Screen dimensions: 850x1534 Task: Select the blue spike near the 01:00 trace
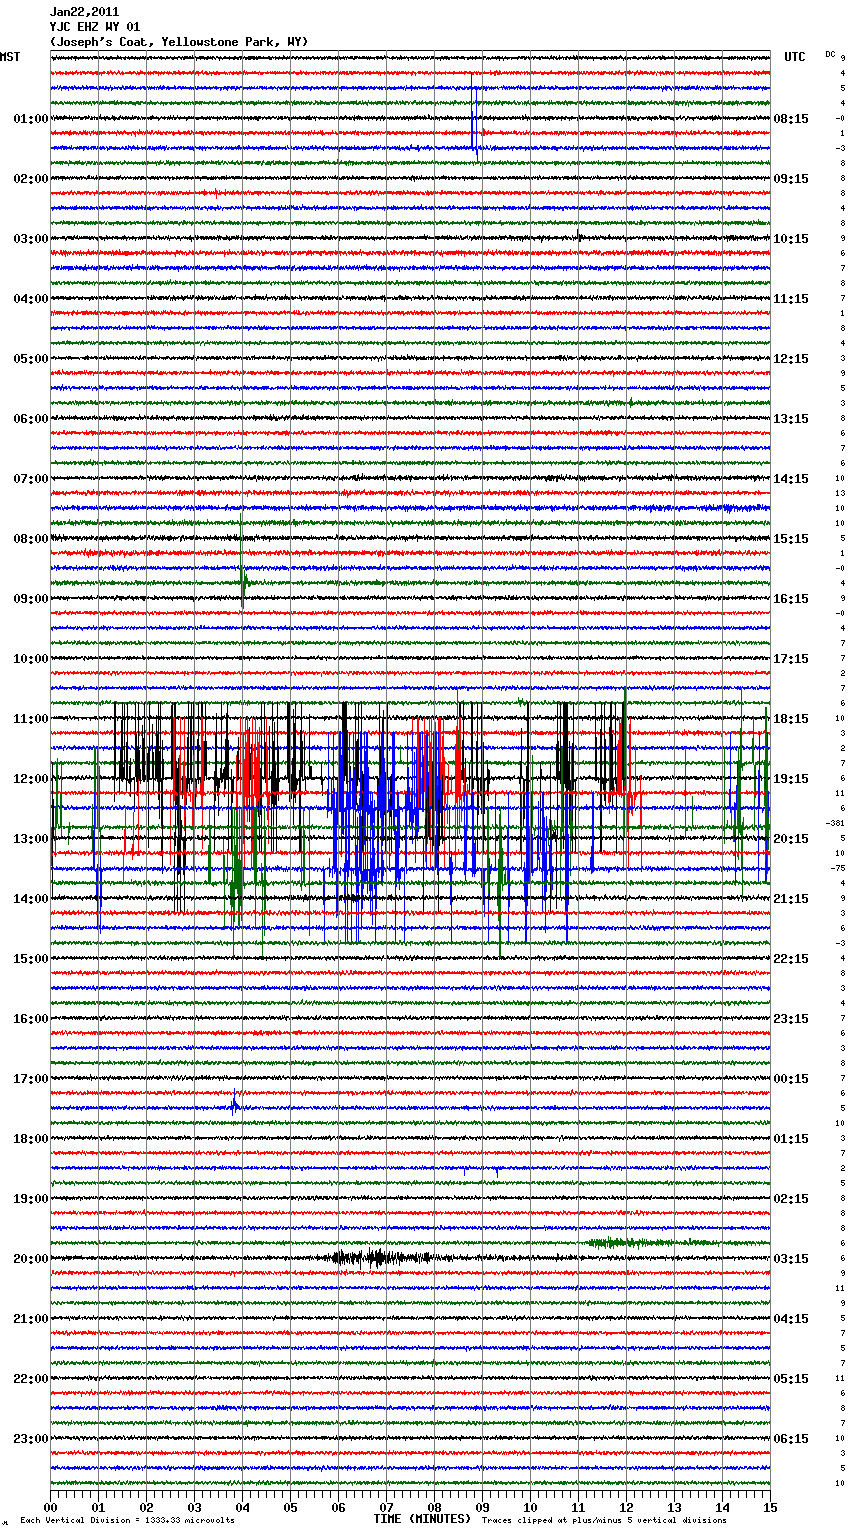[x=475, y=120]
